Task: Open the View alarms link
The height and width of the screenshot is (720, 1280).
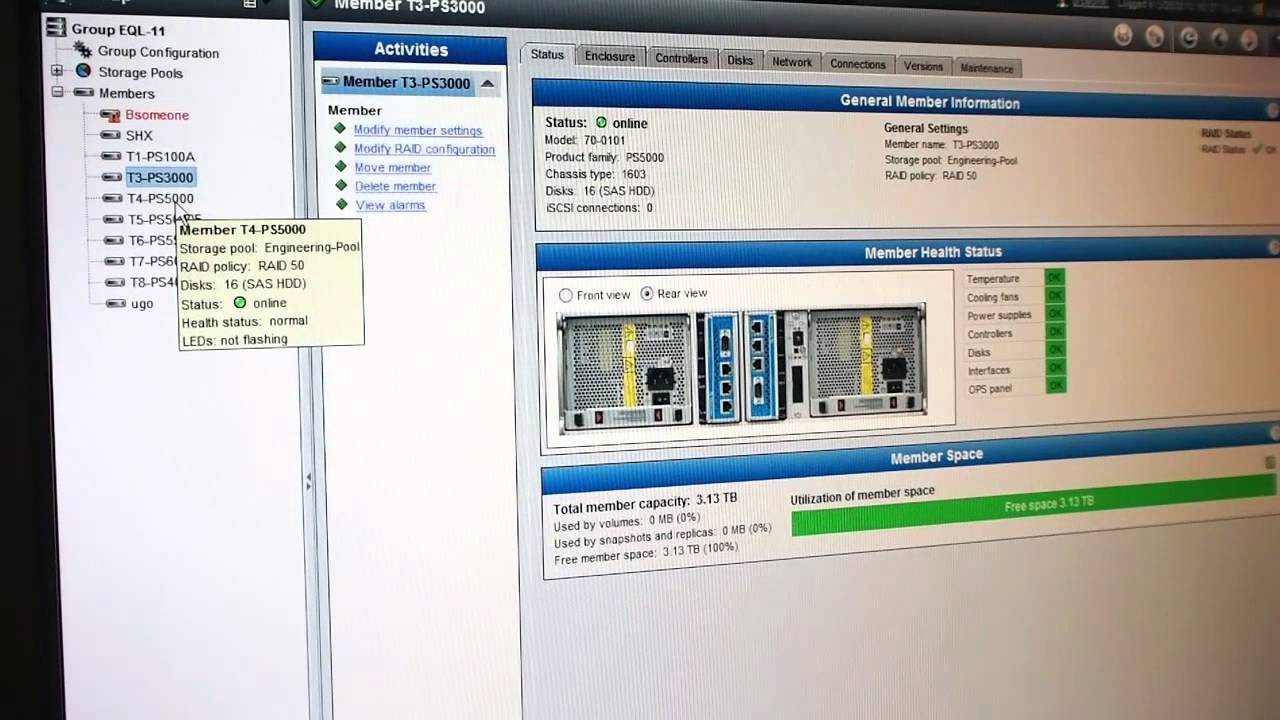Action: (390, 205)
